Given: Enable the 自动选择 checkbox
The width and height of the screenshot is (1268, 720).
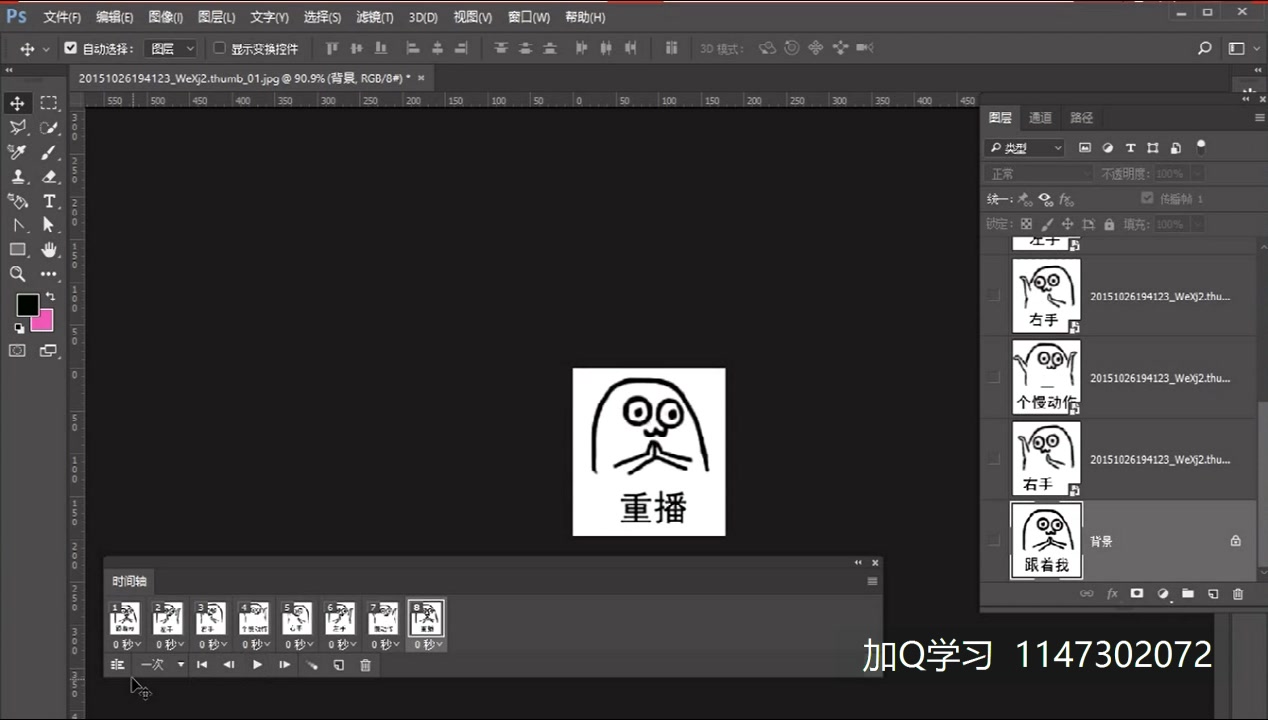Looking at the screenshot, I should (x=69, y=47).
